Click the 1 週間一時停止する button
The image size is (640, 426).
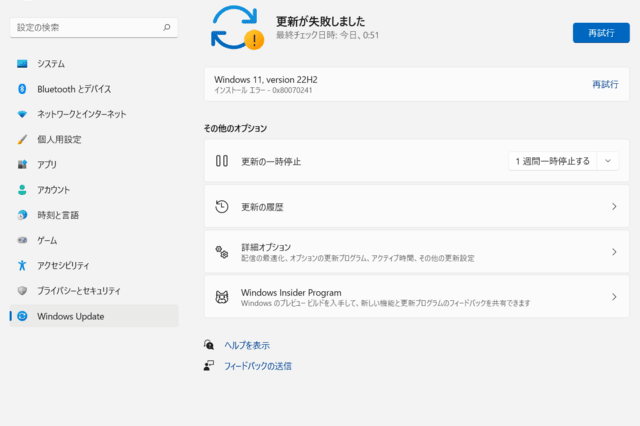coord(553,161)
